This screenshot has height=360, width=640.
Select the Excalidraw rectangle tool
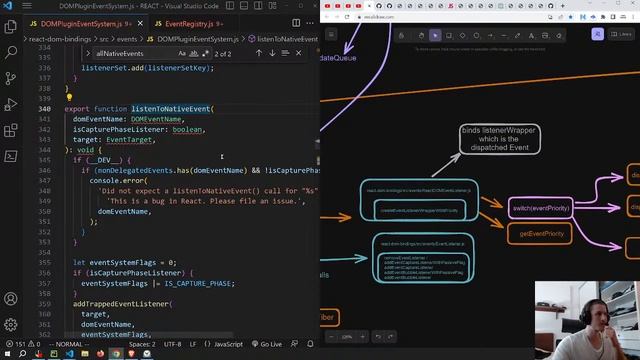(x=449, y=36)
